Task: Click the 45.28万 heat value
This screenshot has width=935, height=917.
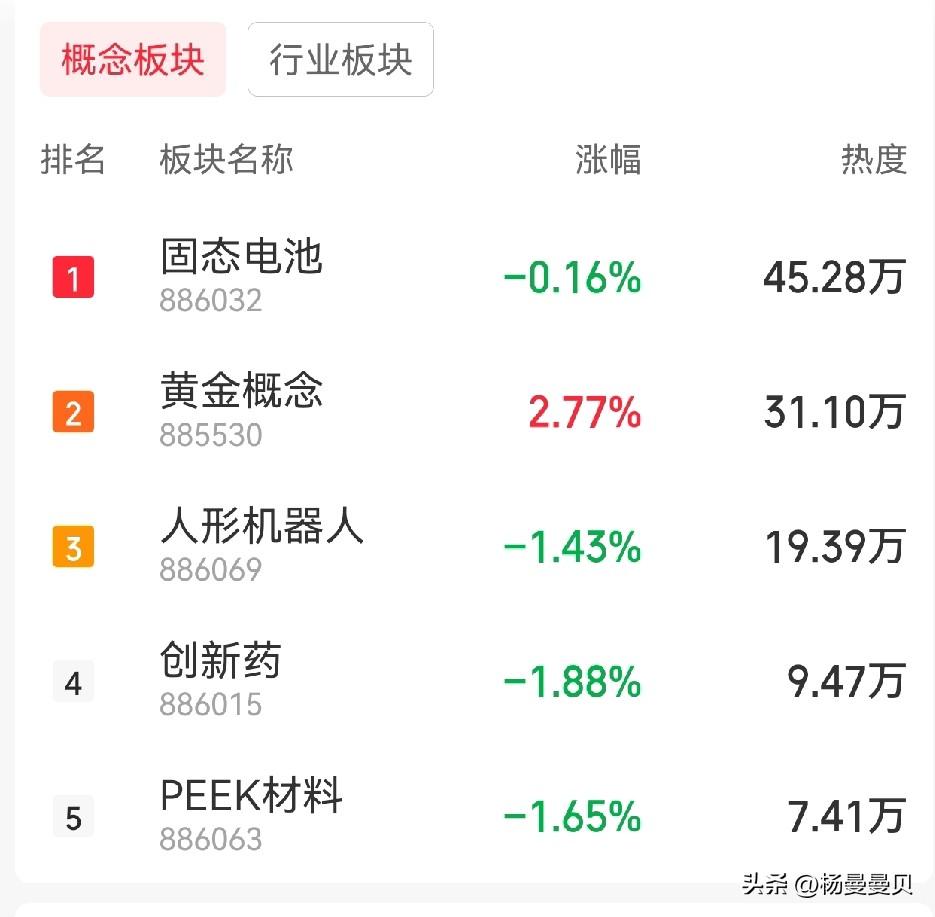Action: pyautogui.click(x=835, y=277)
